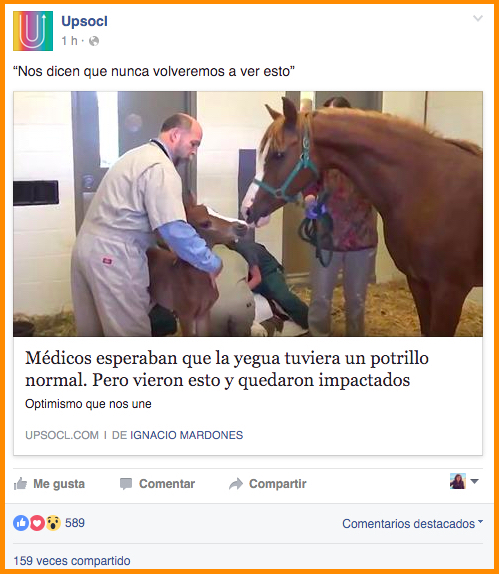Click the Me gusta button label

click(x=59, y=484)
